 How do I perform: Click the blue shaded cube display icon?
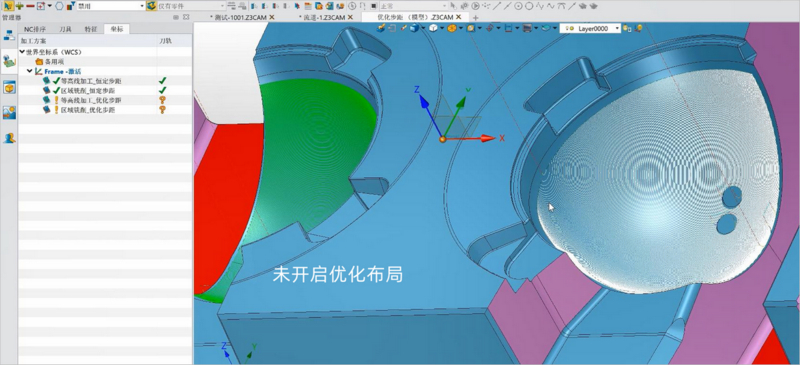tap(415, 29)
